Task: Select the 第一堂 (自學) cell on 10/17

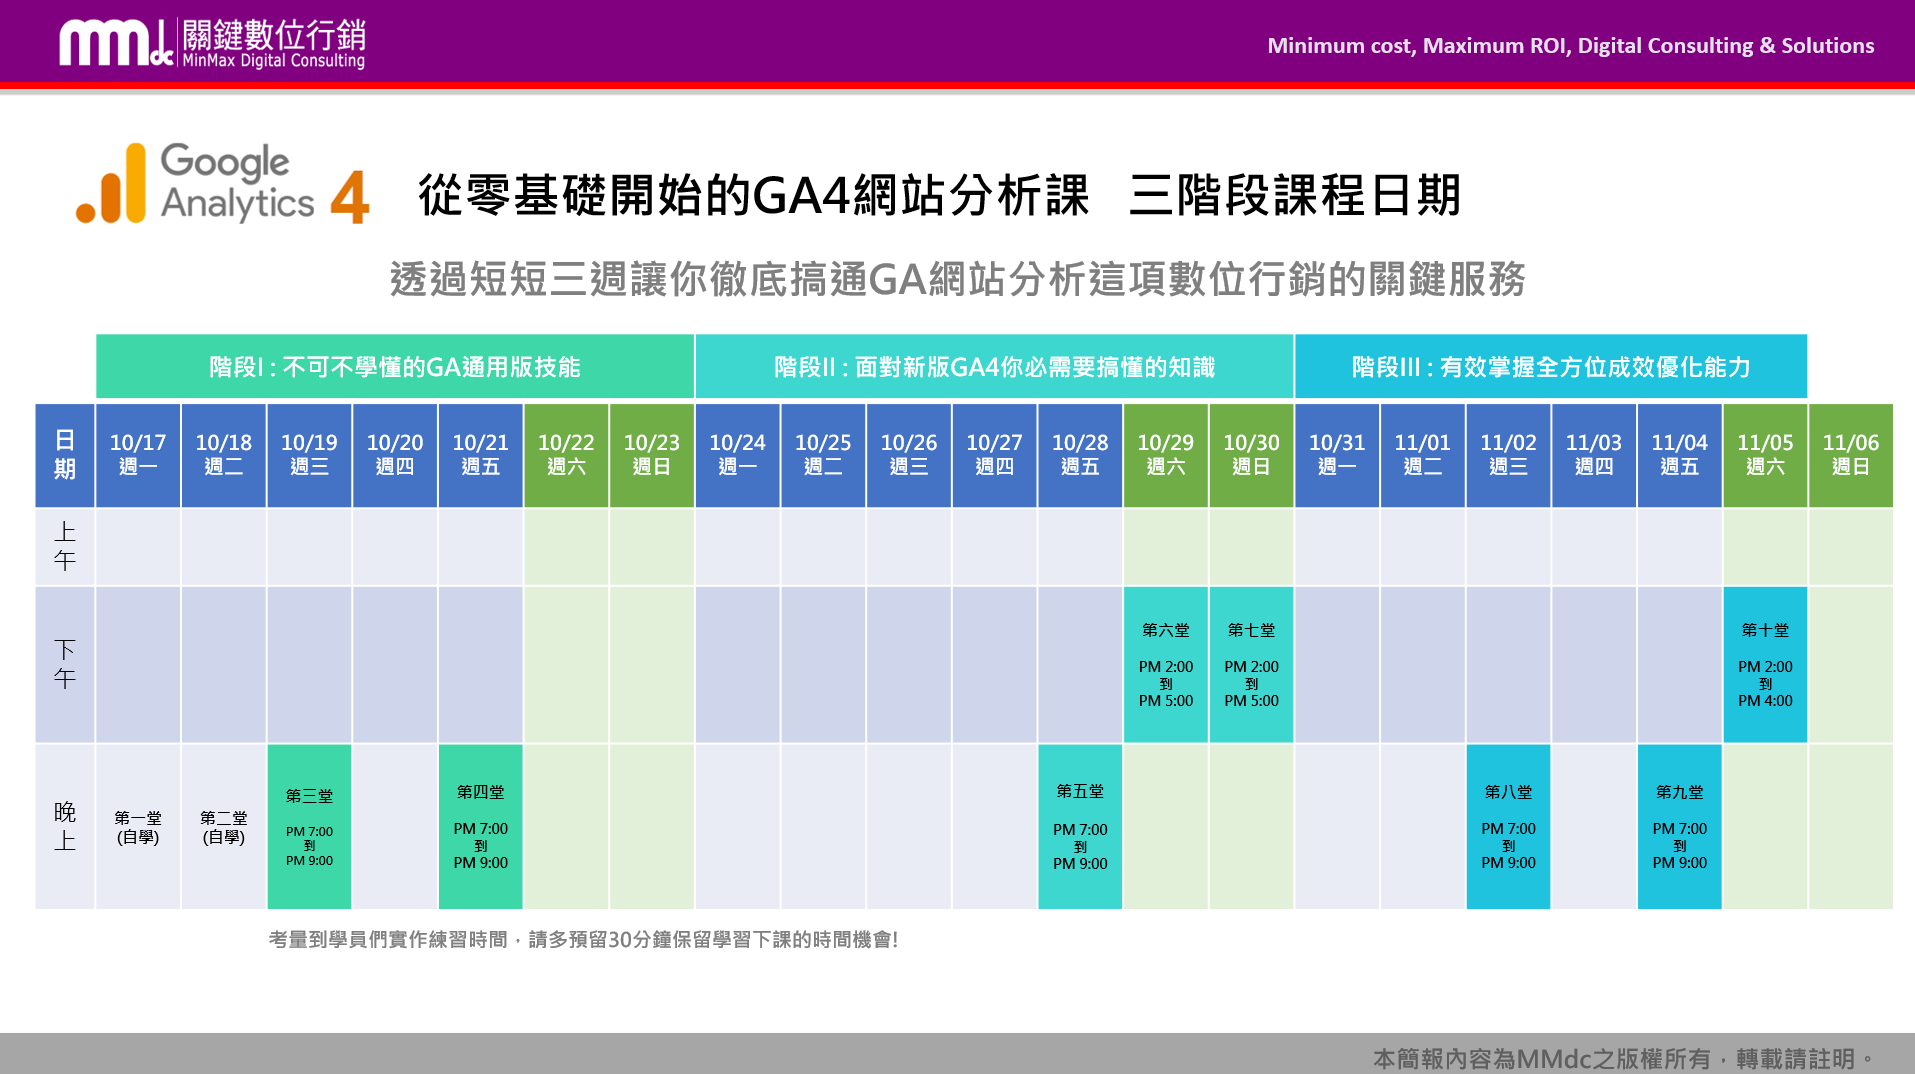Action: coord(137,826)
